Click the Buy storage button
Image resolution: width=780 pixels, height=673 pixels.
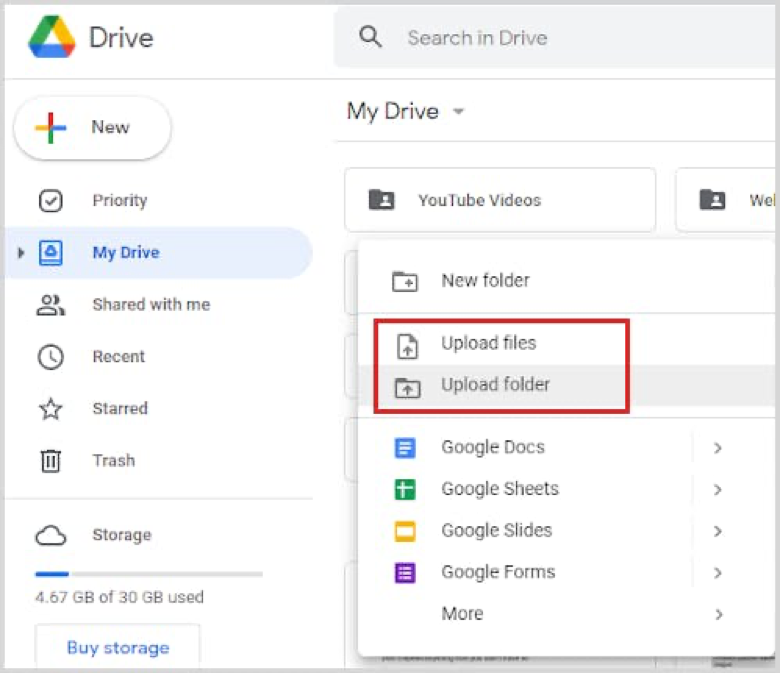118,647
